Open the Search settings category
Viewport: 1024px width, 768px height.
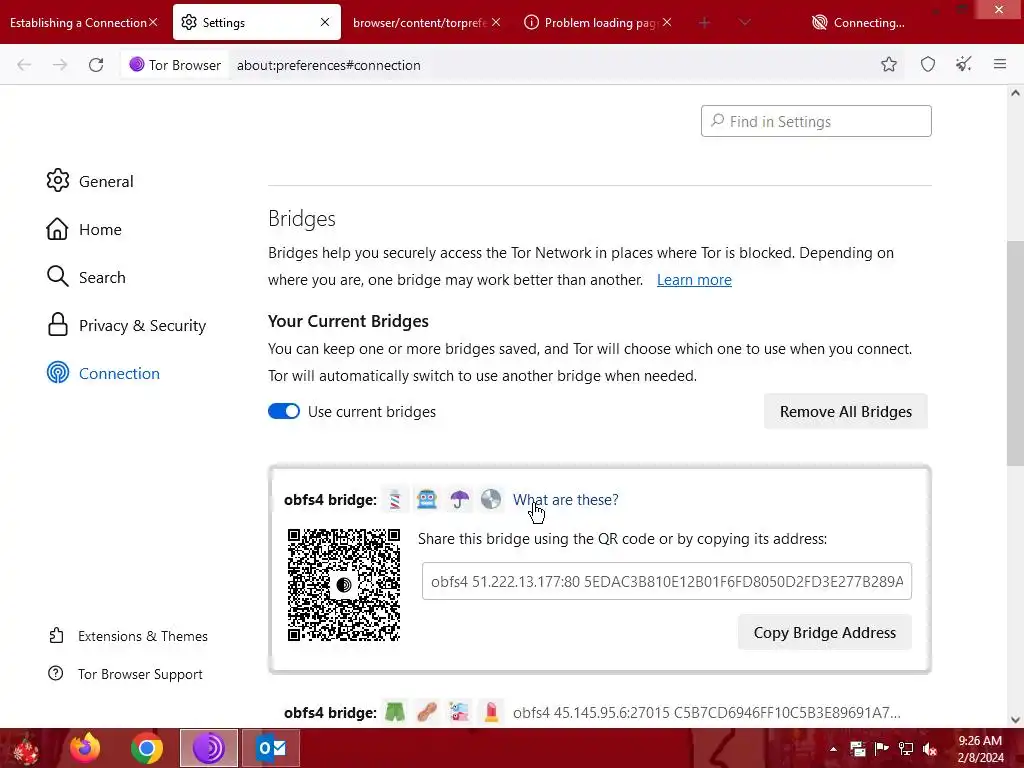pyautogui.click(x=86, y=277)
